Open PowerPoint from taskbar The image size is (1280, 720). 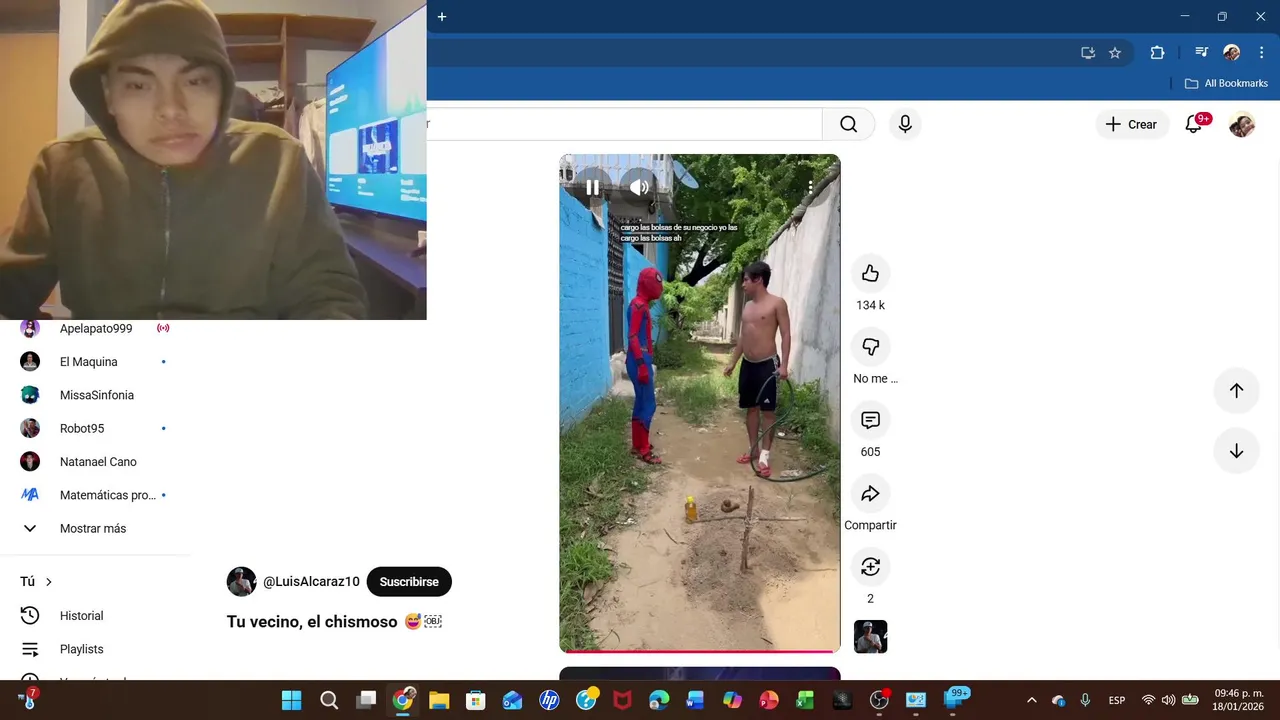click(x=769, y=700)
